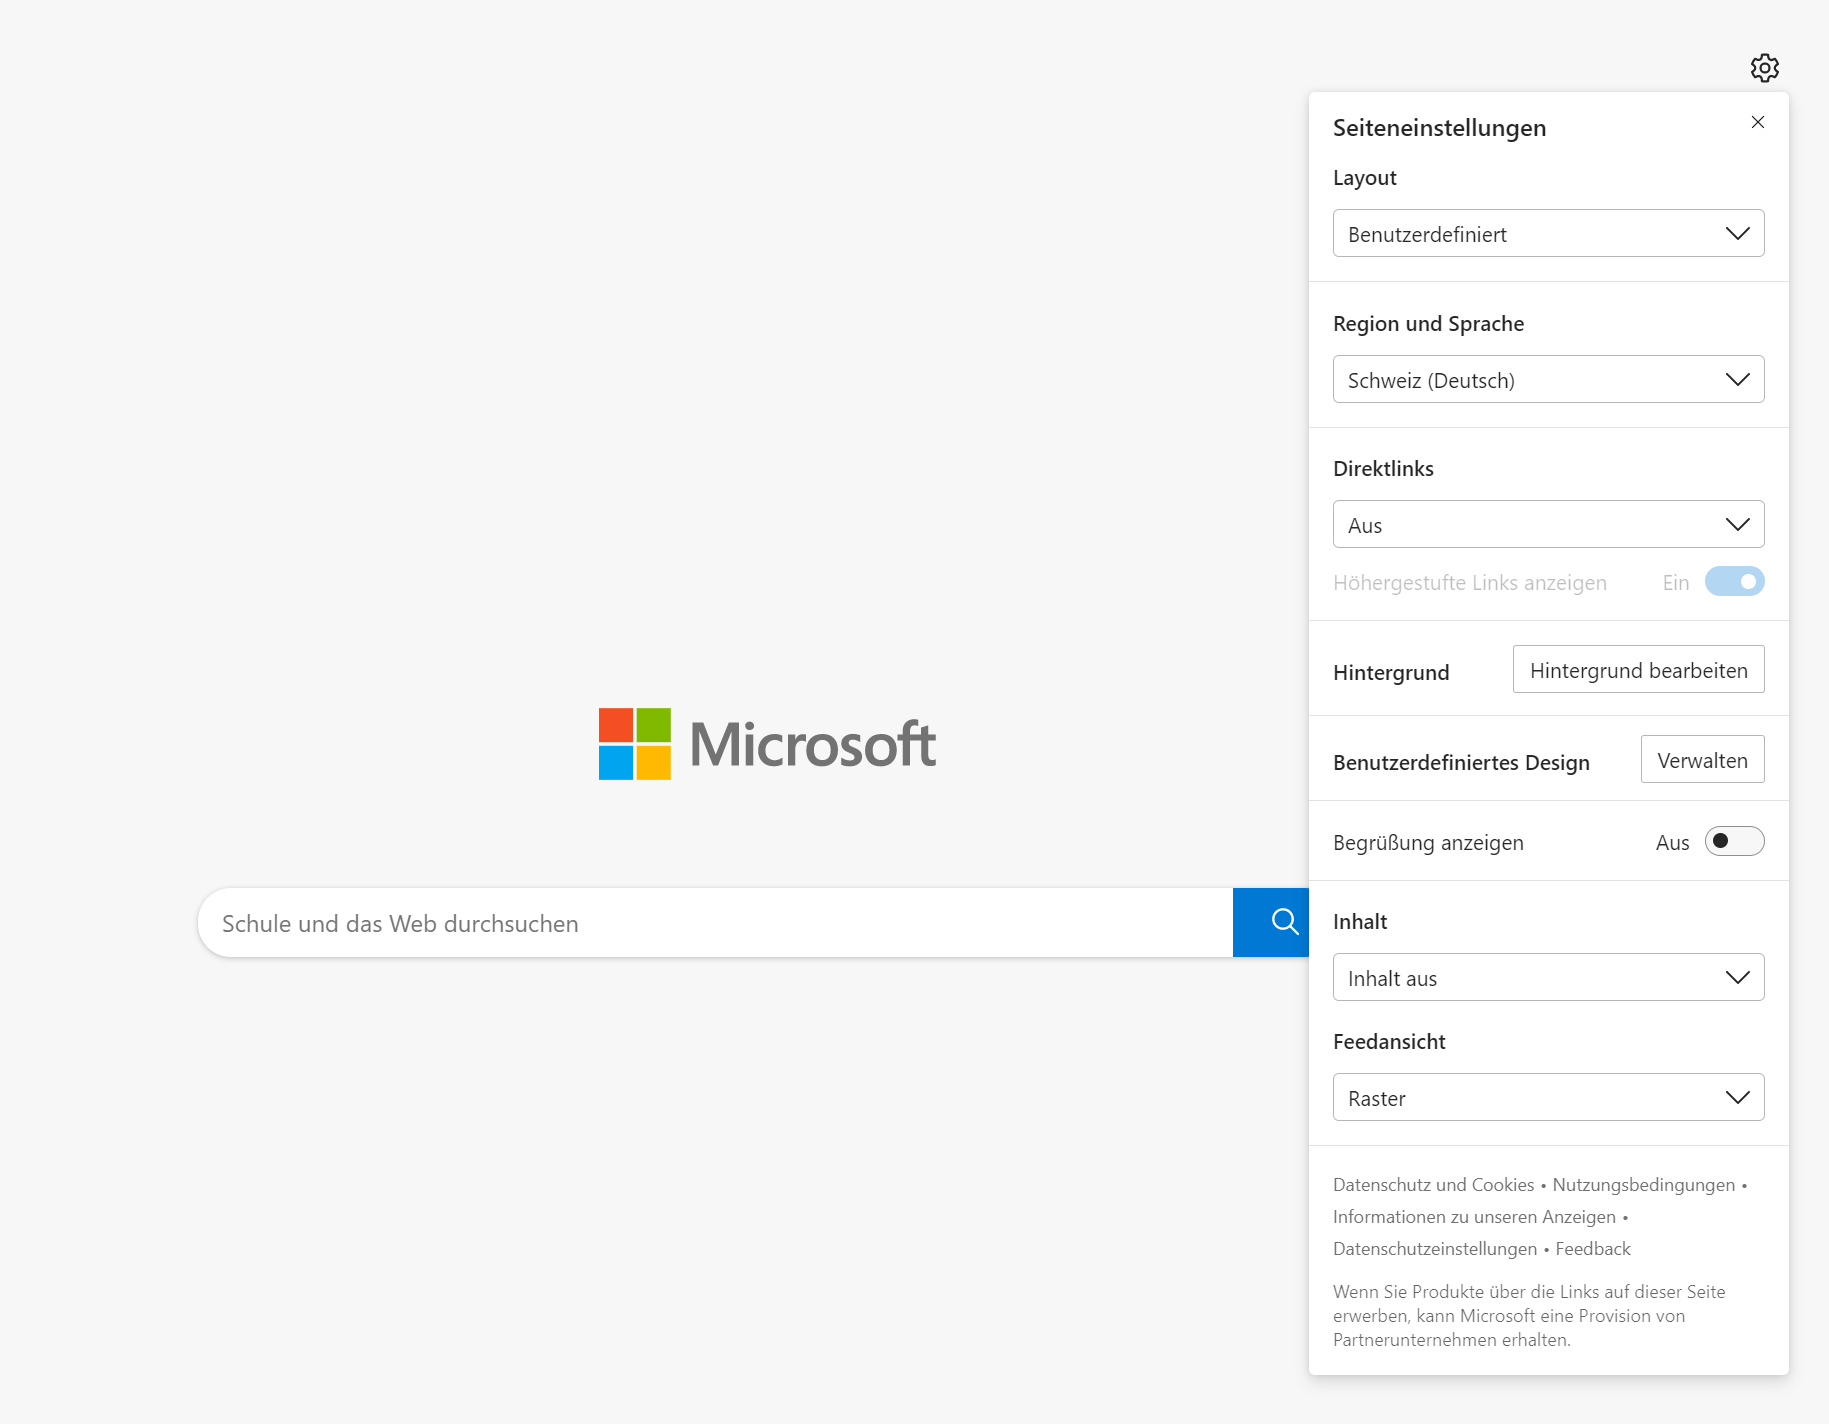Click Informationen zu unseren Anzeigen link
Viewport: 1829px width, 1424px height.
(1474, 1217)
